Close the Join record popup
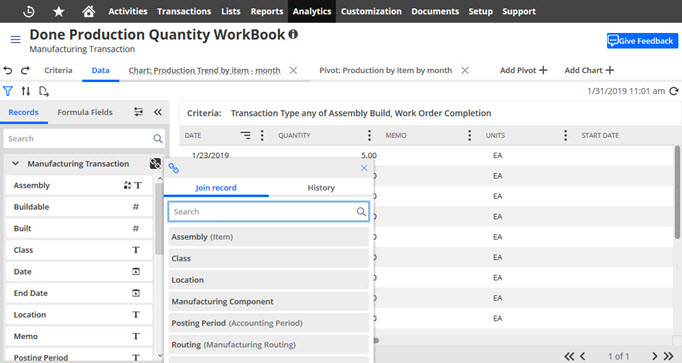682x363 pixels. [x=364, y=168]
